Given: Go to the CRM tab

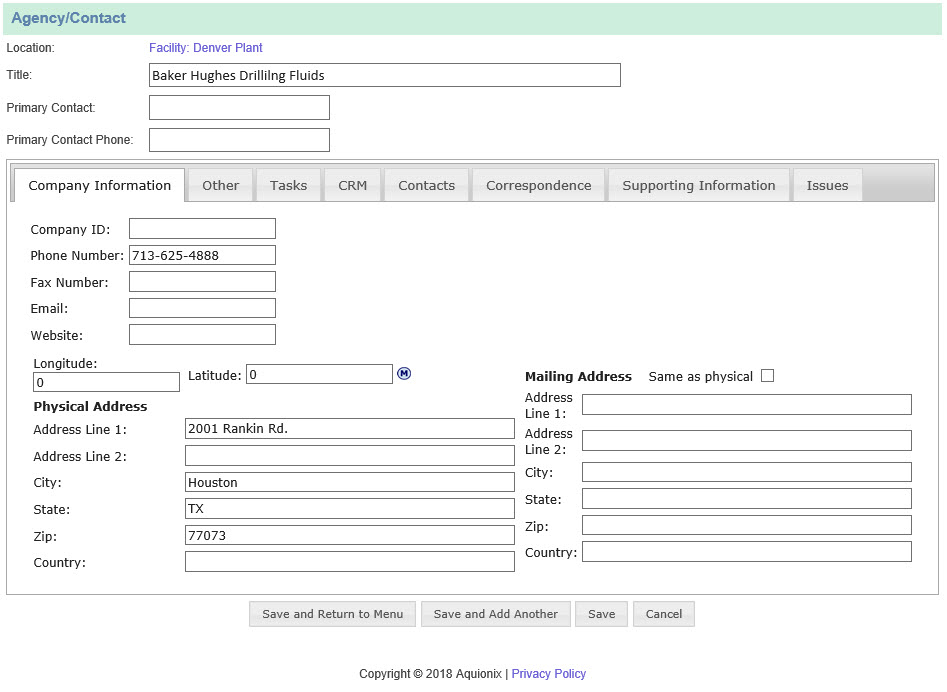Looking at the screenshot, I should tap(352, 185).
